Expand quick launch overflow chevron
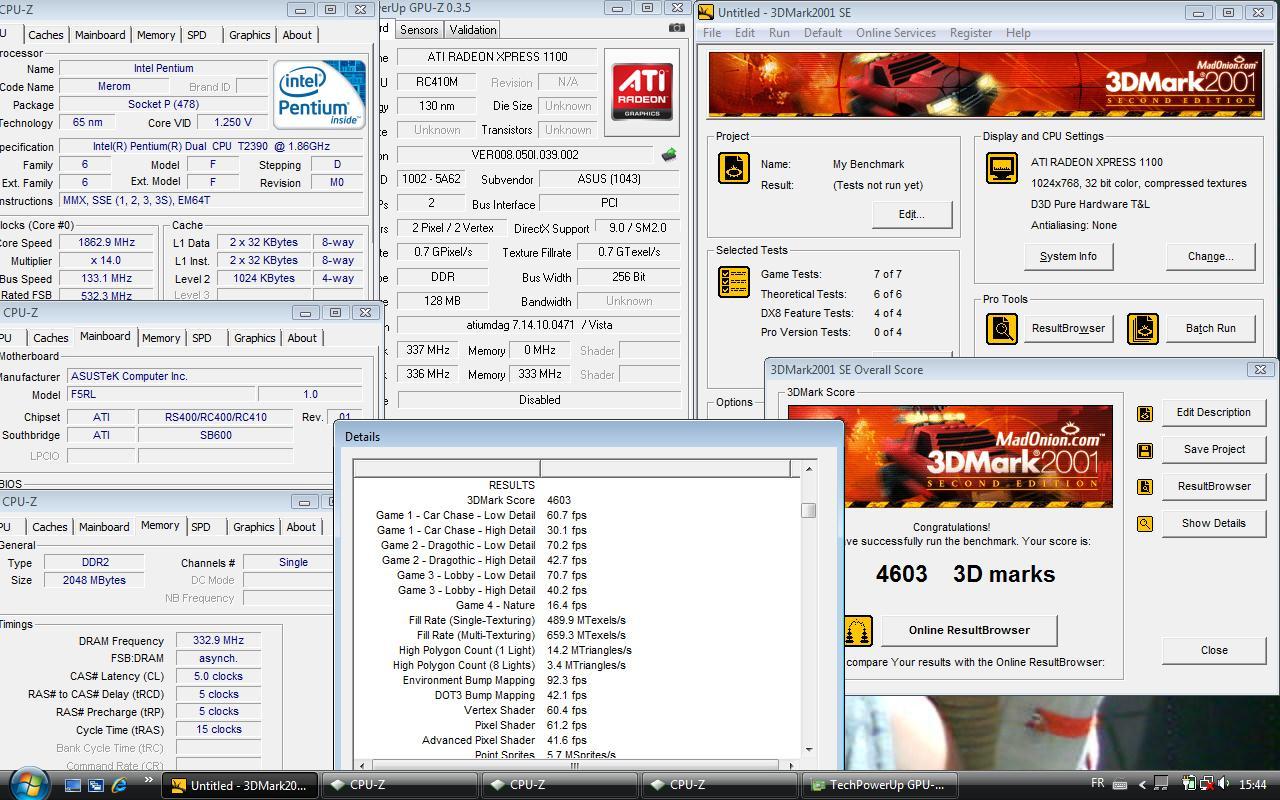This screenshot has width=1280, height=800. click(149, 781)
